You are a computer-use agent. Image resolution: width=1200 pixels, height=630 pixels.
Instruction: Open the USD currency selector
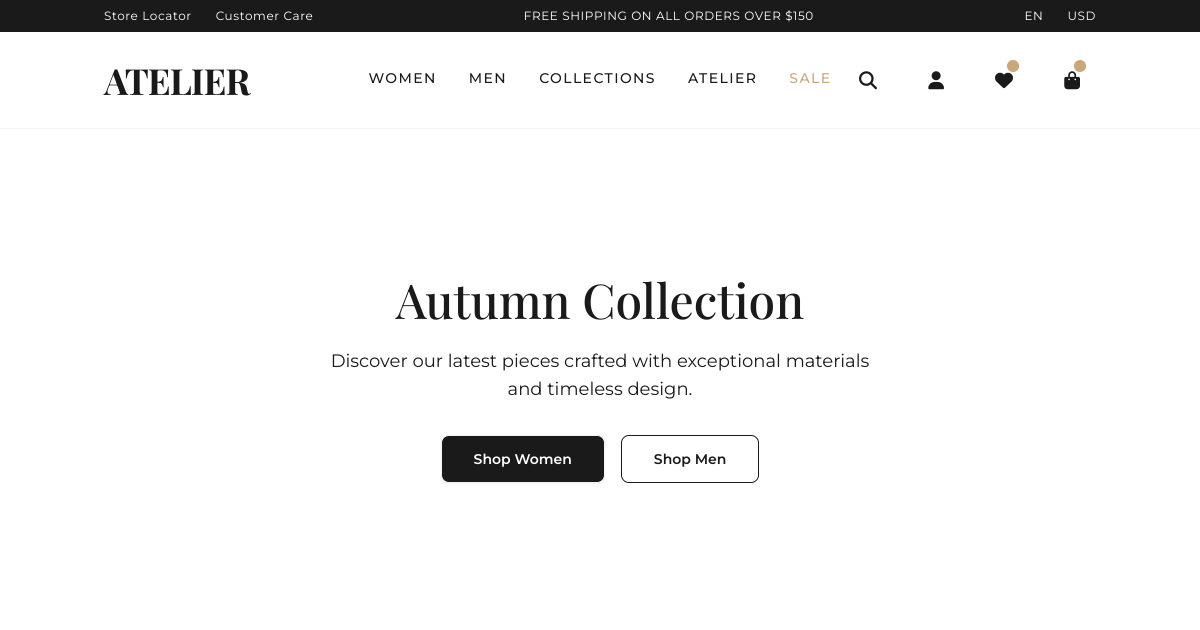[x=1082, y=16]
